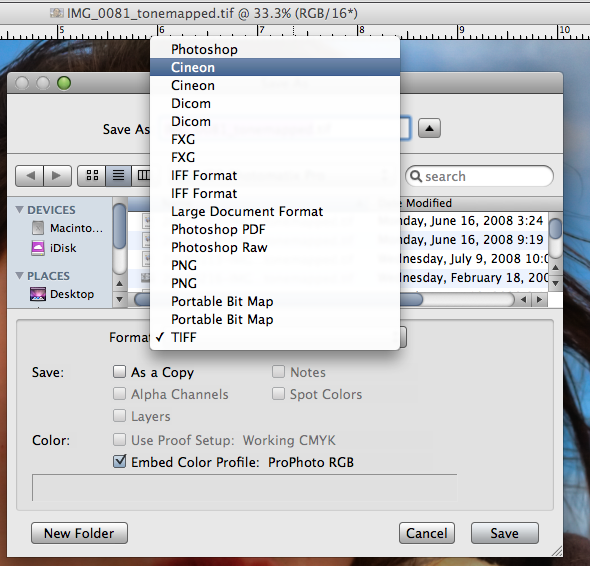Toggle the Layers checkbox
The image size is (590, 566).
(119, 416)
